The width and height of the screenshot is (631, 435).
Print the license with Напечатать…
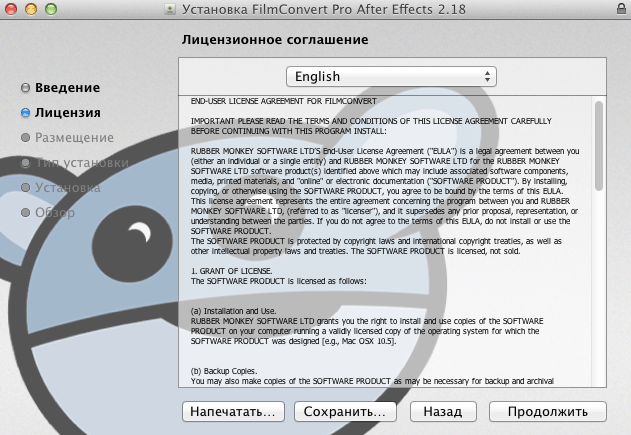(x=233, y=411)
